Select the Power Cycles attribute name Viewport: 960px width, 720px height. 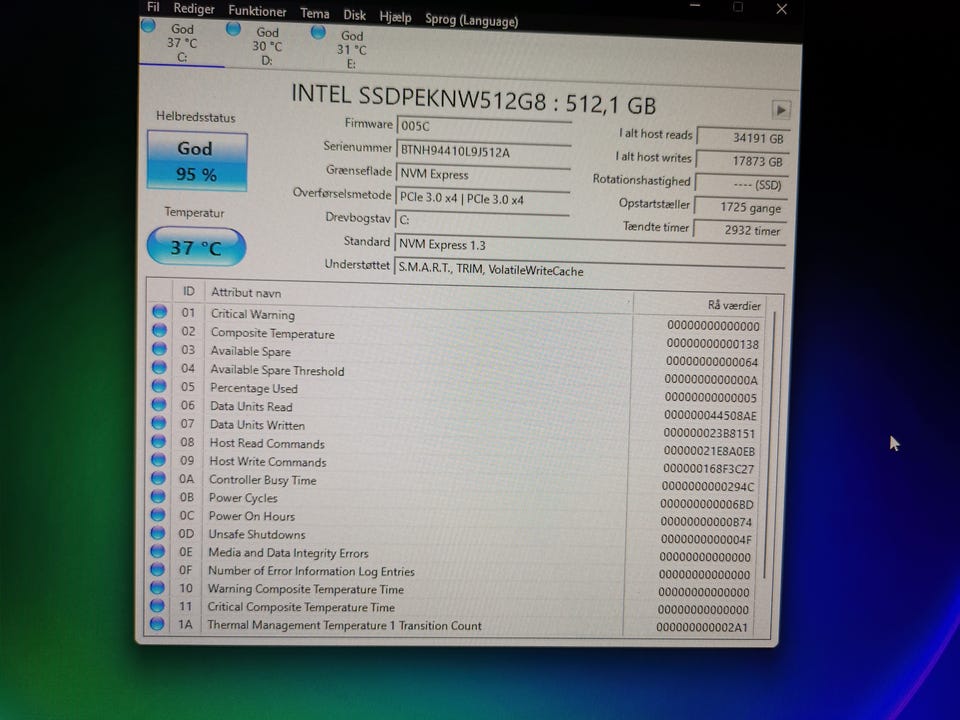[x=243, y=498]
